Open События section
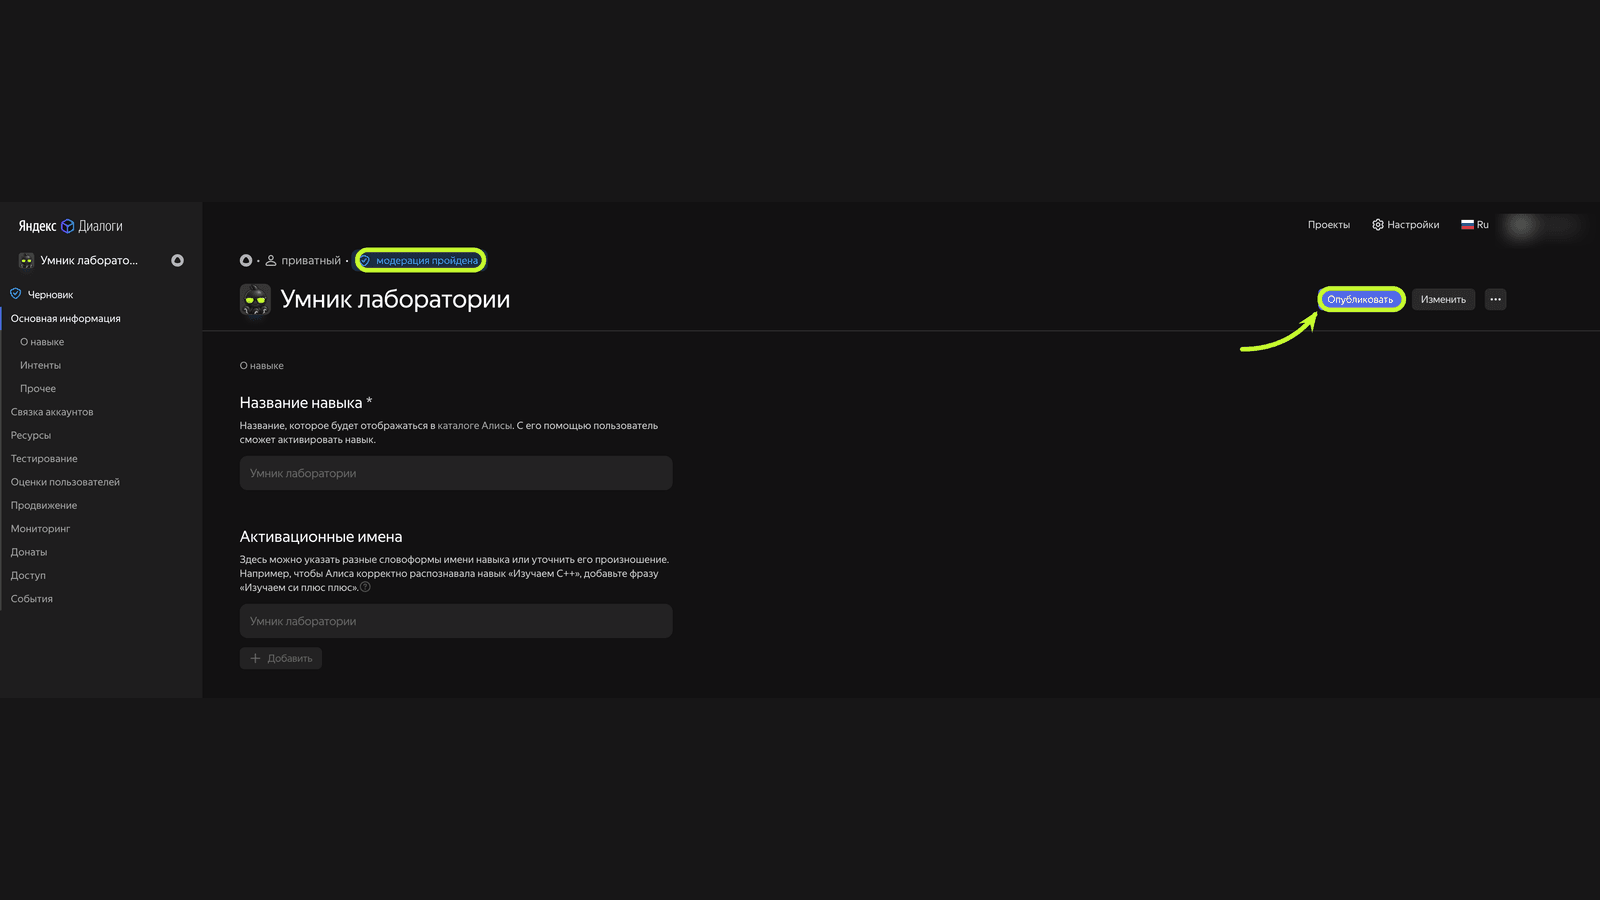Viewport: 1600px width, 900px height. click(x=32, y=598)
